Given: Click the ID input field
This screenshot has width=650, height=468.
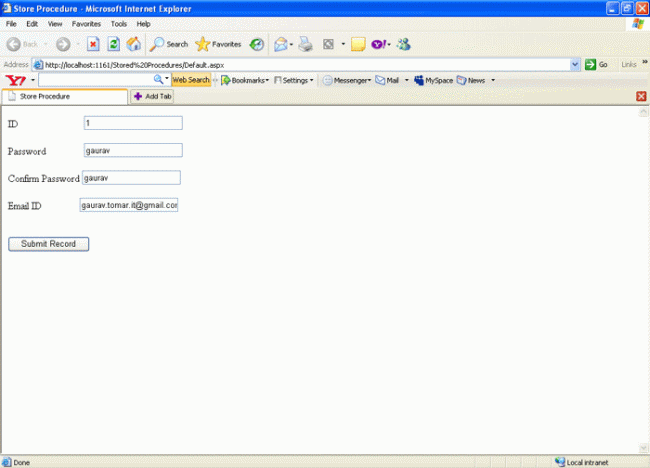Looking at the screenshot, I should pyautogui.click(x=133, y=123).
